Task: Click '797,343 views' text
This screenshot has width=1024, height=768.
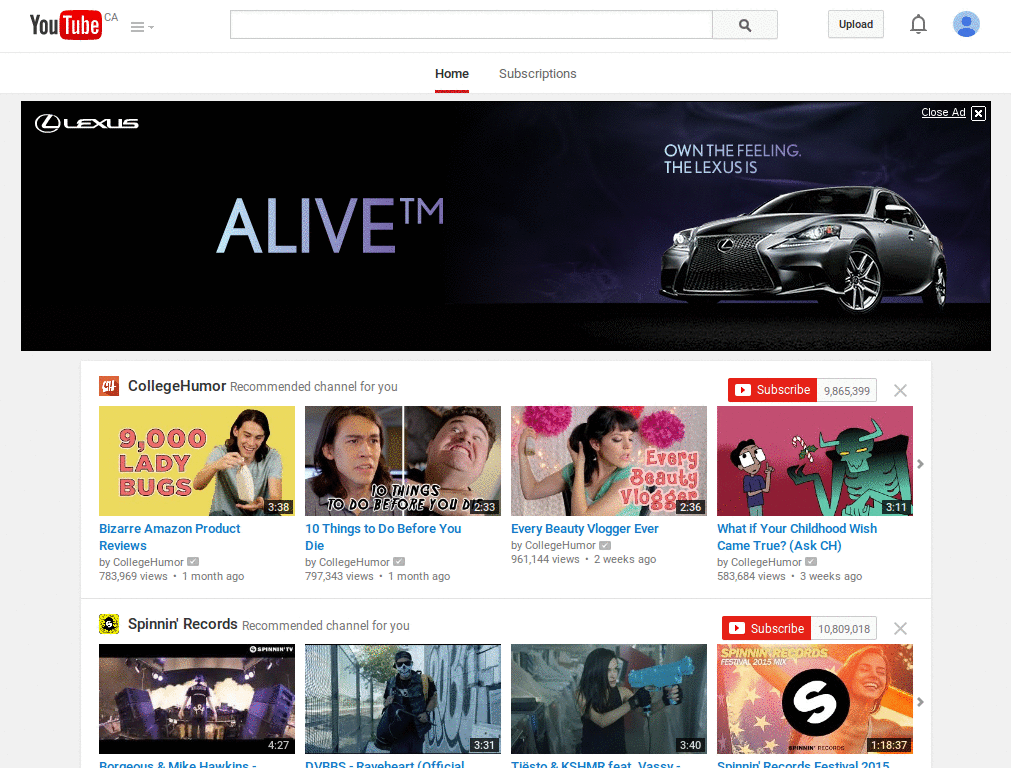Action: point(339,576)
